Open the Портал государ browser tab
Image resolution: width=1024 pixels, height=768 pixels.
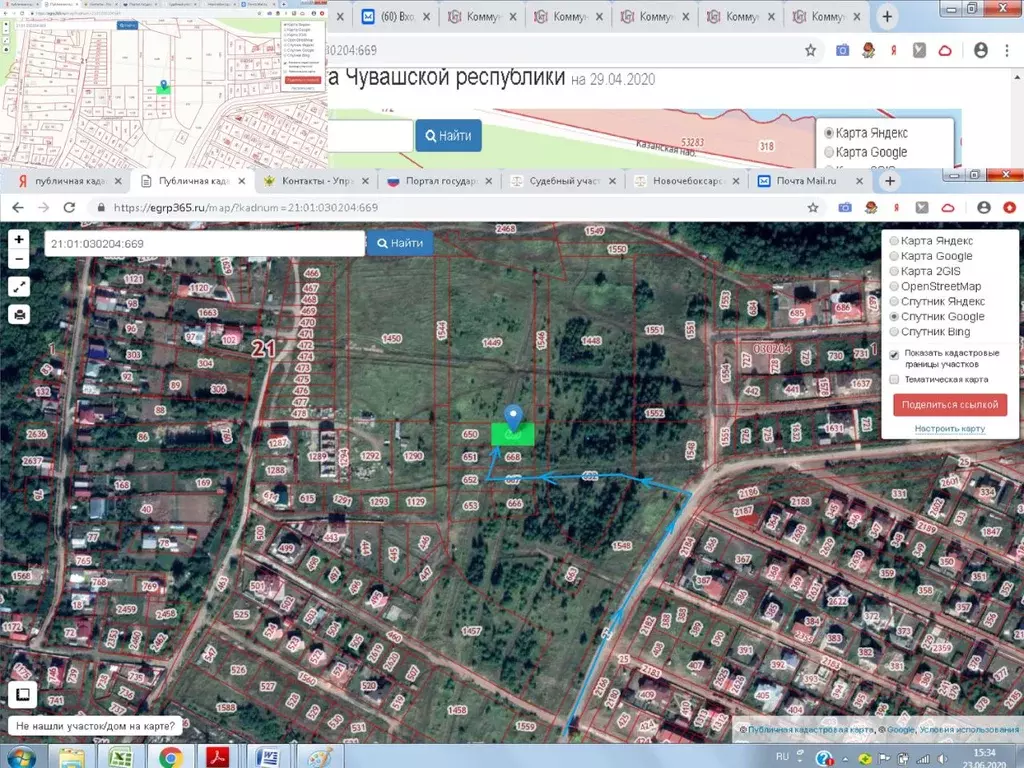click(x=438, y=181)
